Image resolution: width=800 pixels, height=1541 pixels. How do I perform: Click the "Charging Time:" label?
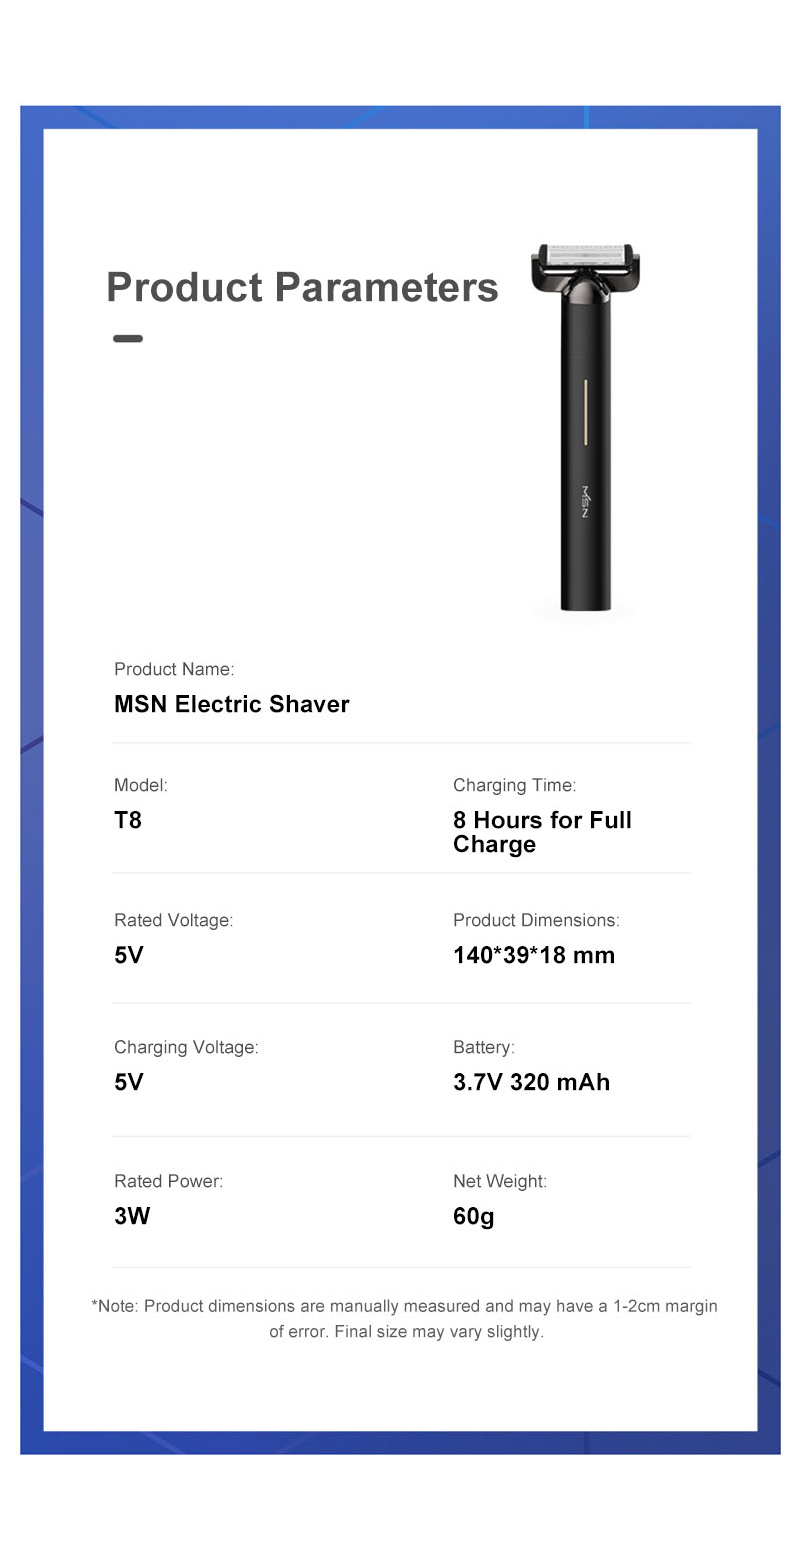pos(514,785)
